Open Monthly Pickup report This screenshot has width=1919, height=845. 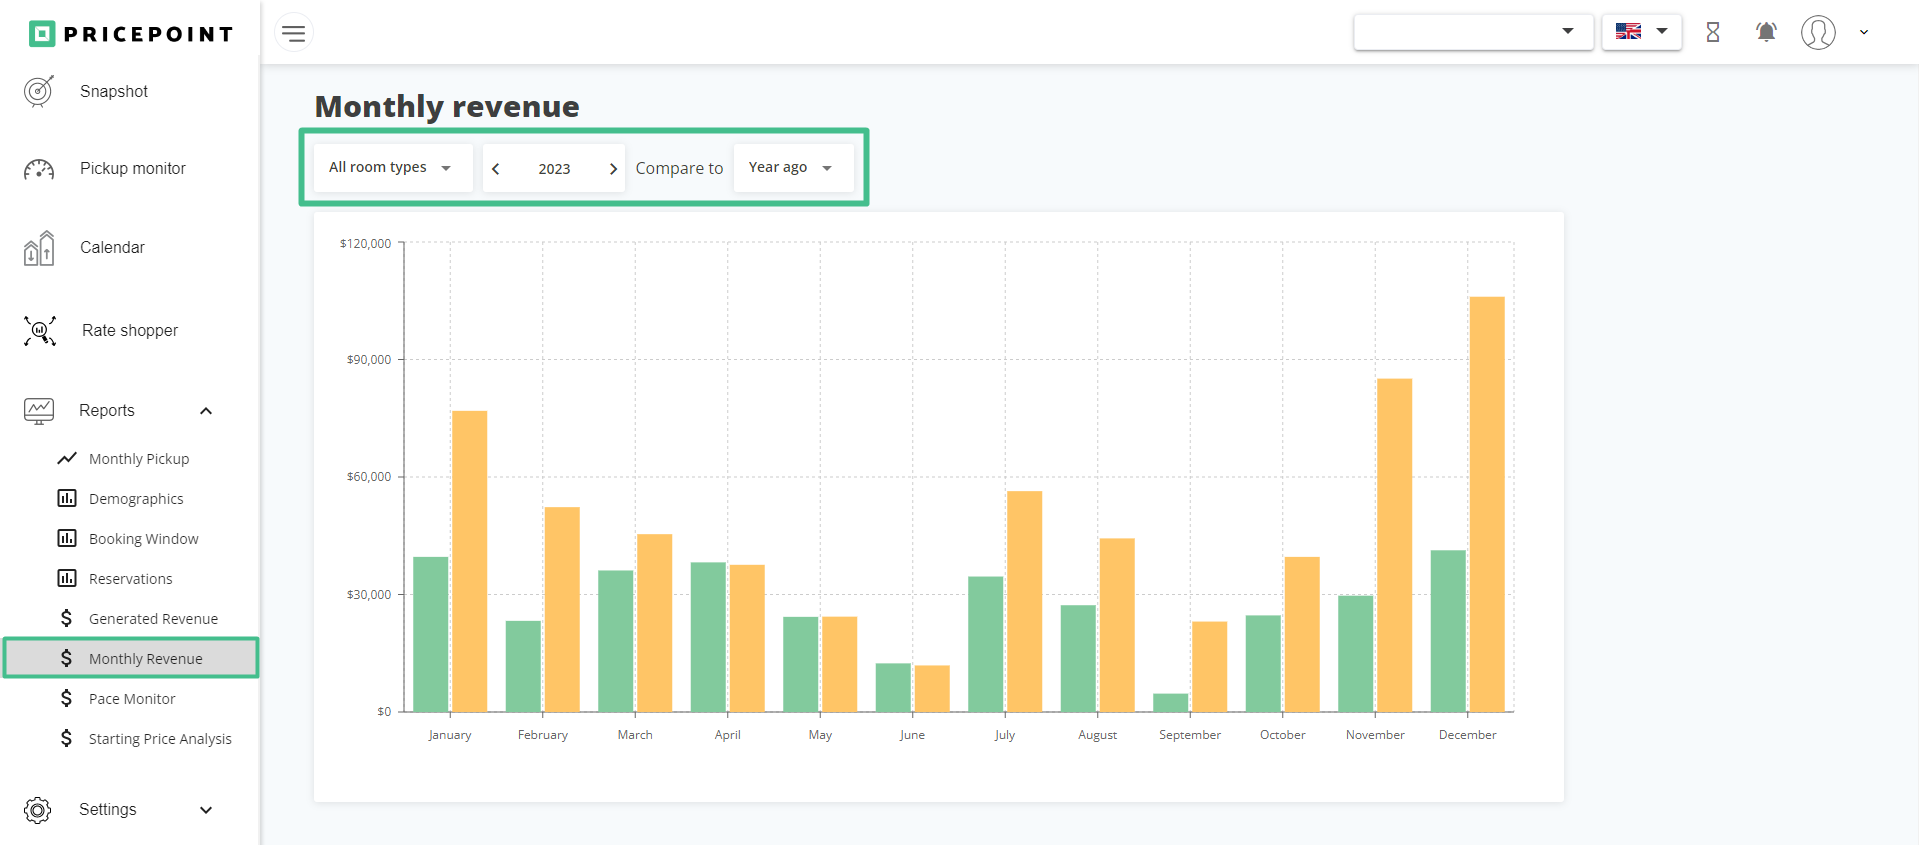tap(139, 459)
